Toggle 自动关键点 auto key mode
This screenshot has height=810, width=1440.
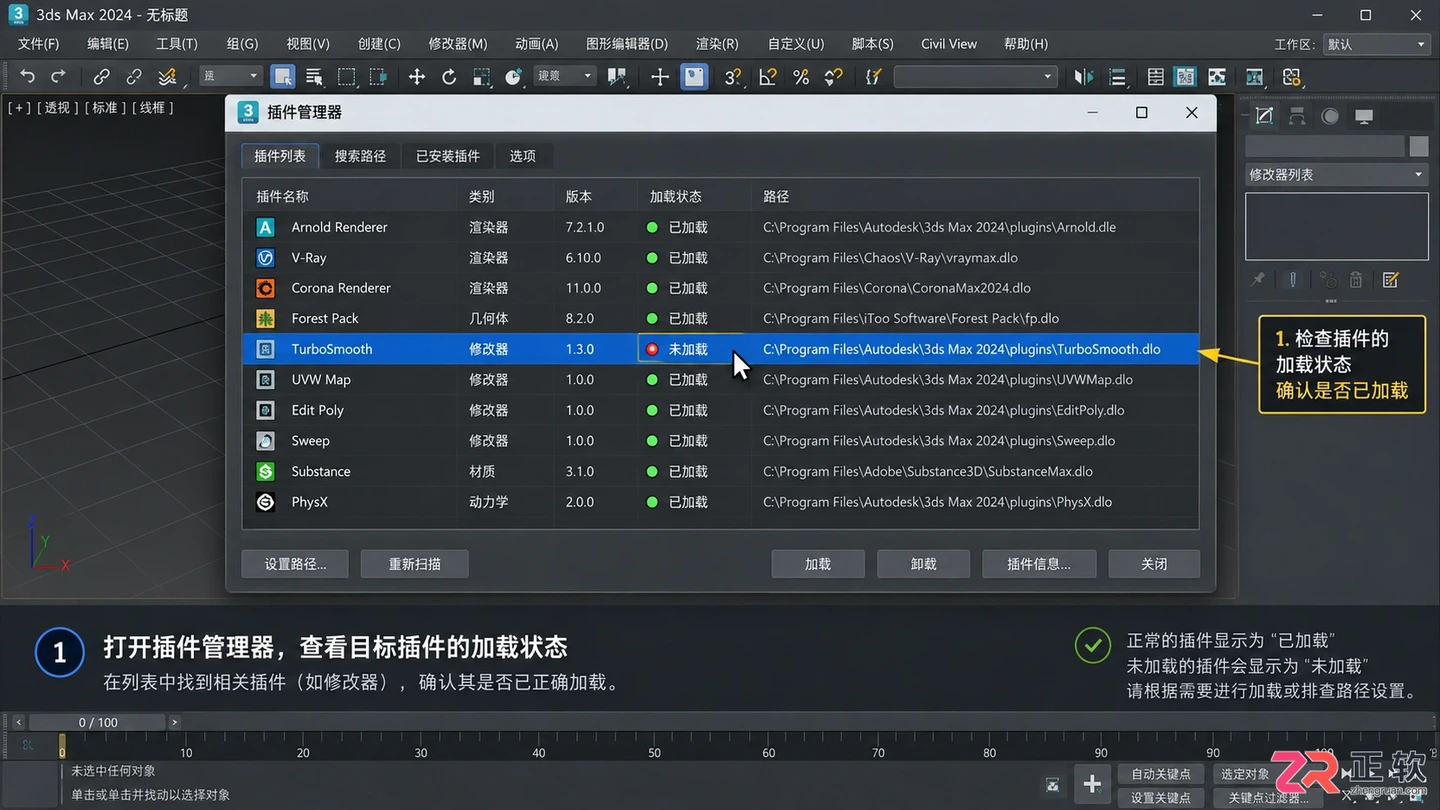pyautogui.click(x=1161, y=774)
